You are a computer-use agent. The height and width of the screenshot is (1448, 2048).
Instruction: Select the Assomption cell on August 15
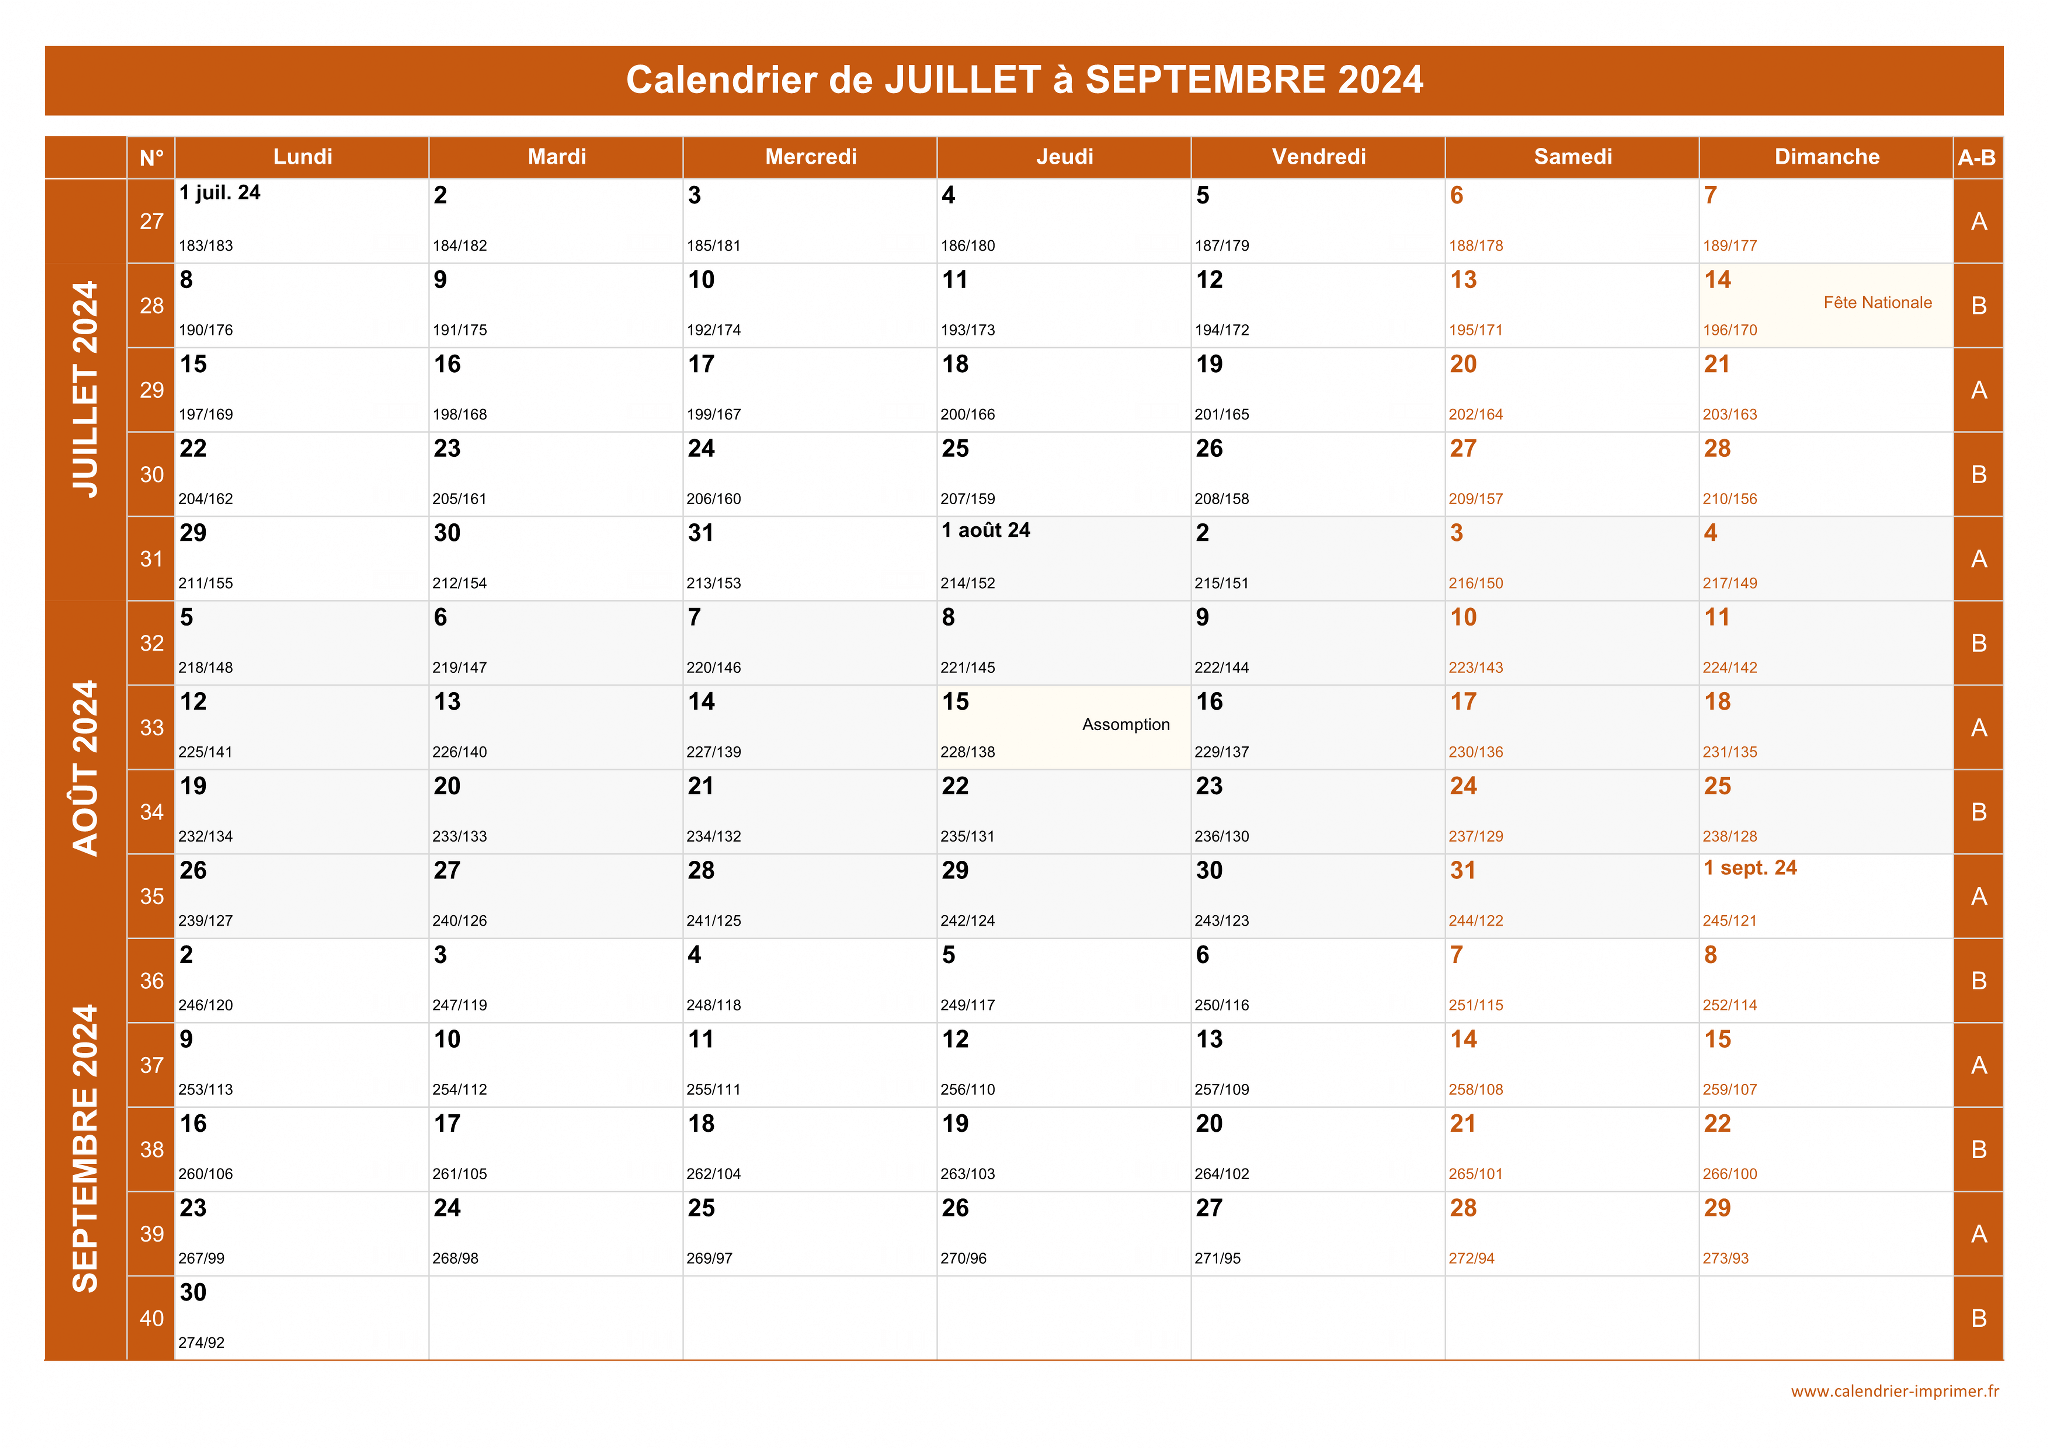pos(1064,728)
